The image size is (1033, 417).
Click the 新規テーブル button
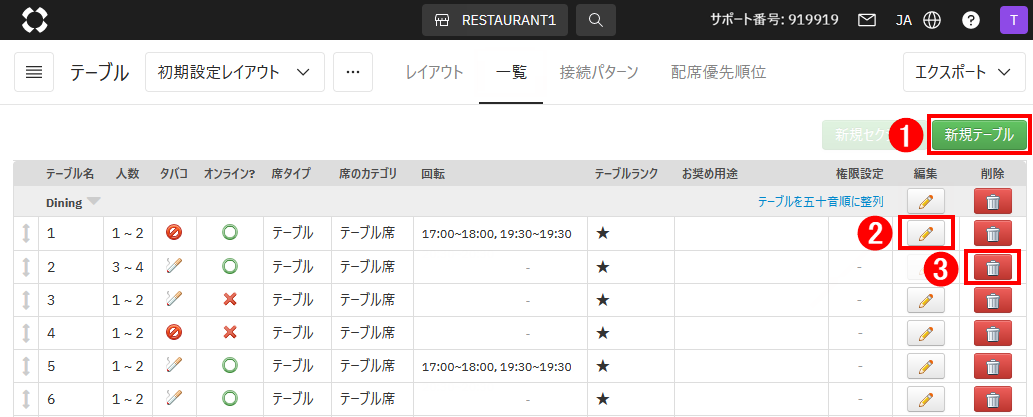click(978, 135)
